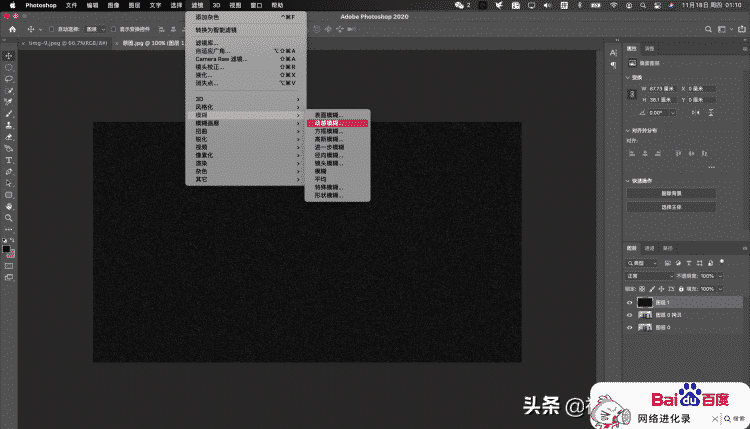Click the flip horizontal icon in Properties
The width and height of the screenshot is (750, 429).
click(695, 113)
